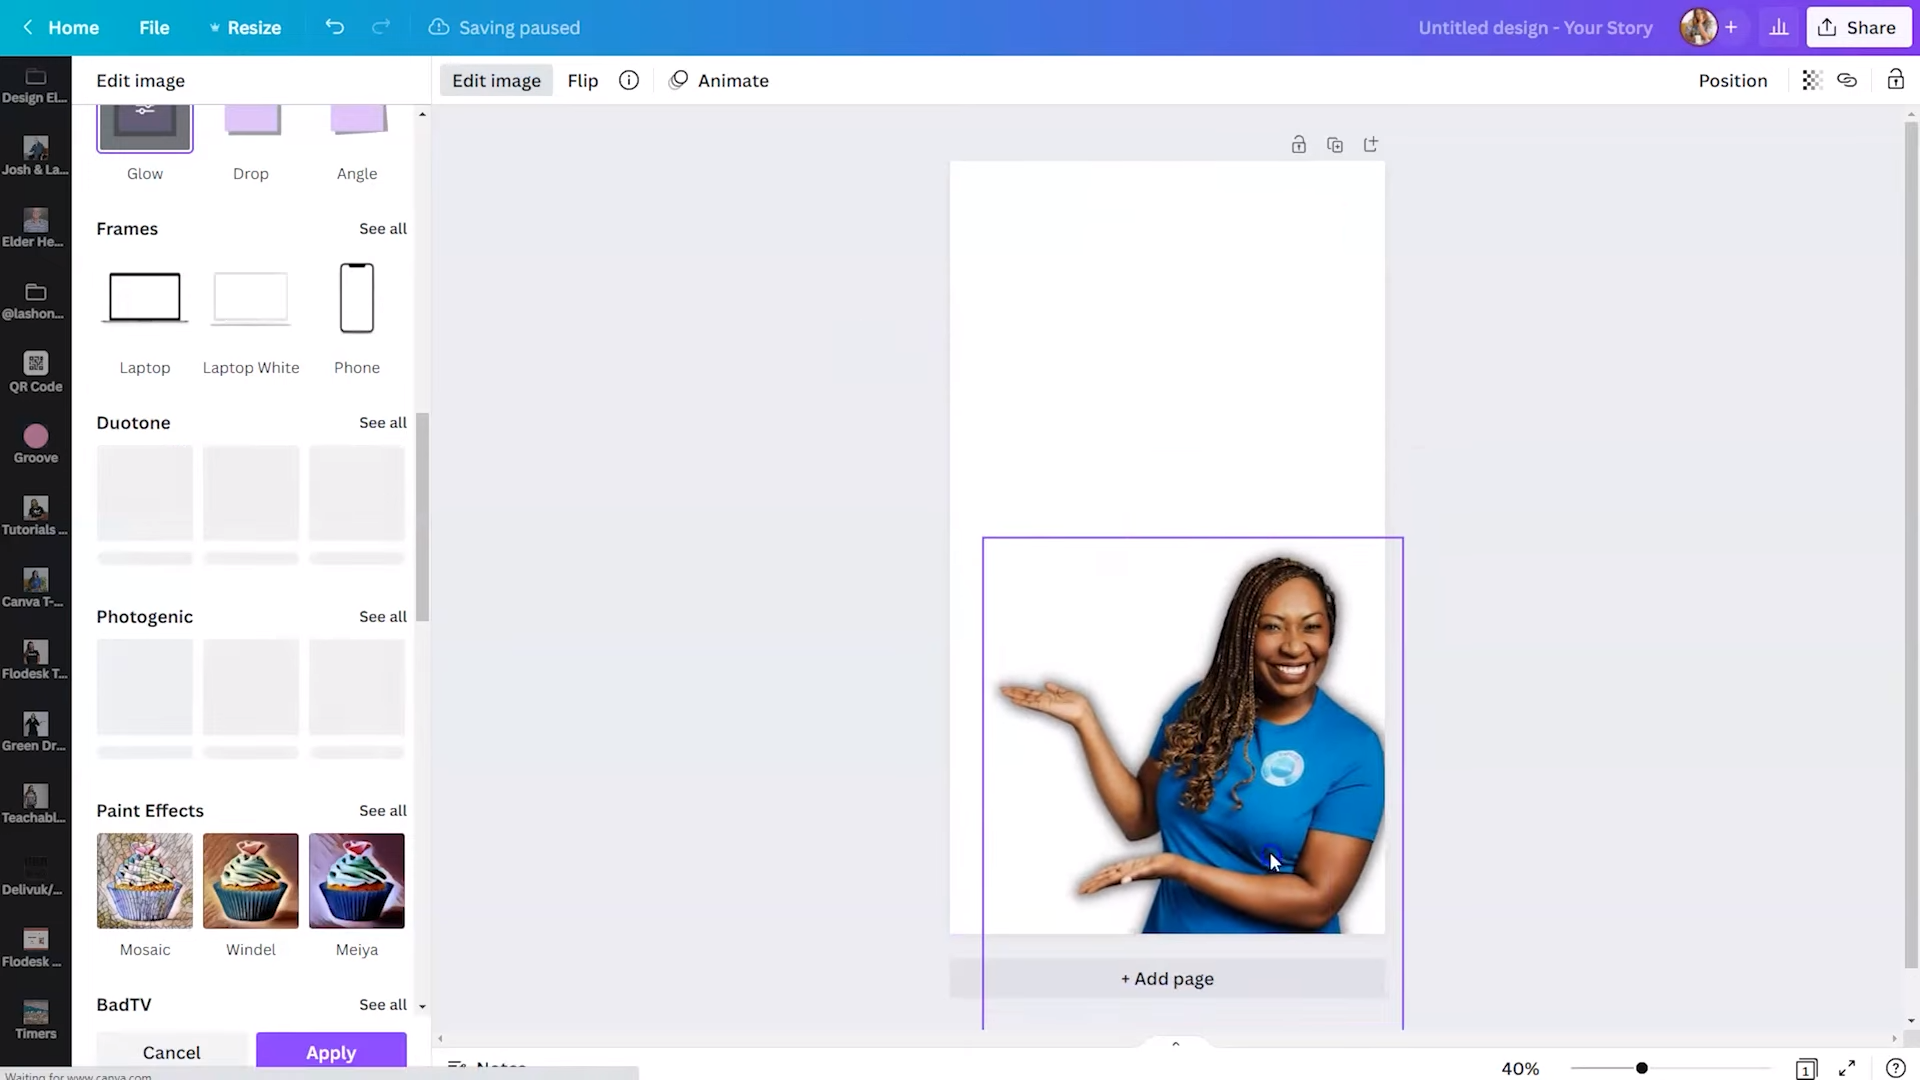The width and height of the screenshot is (1920, 1080).
Task: Enter fullscreen presentation mode
Action: [1847, 1068]
